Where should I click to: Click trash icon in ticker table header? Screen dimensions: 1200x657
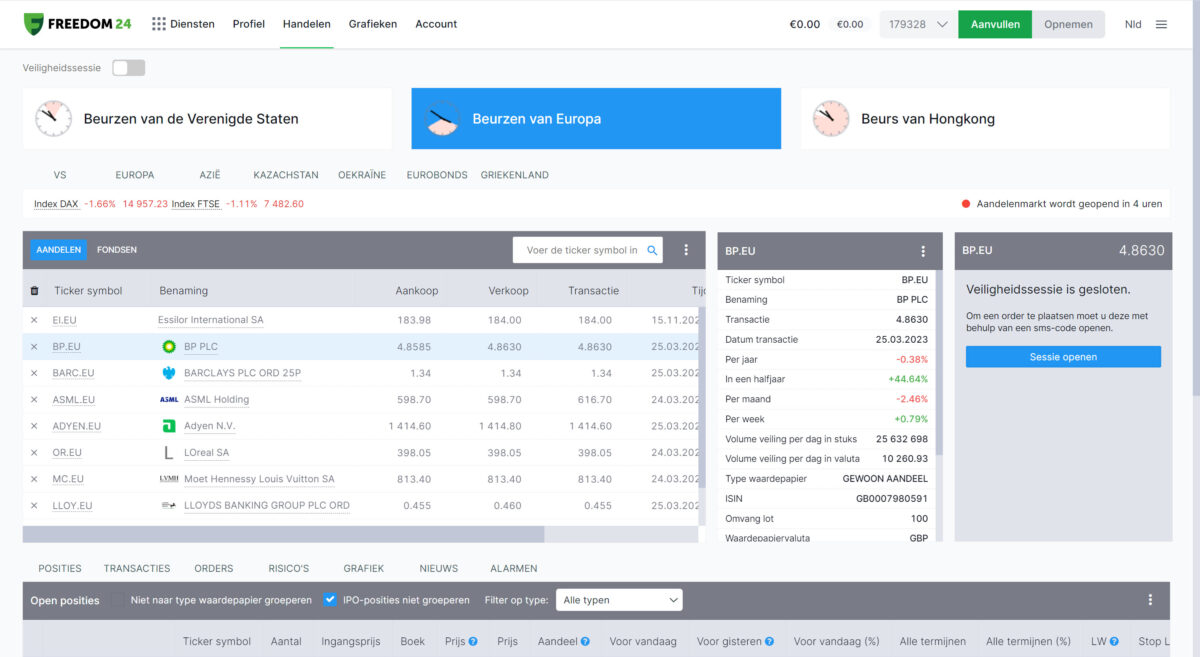(34, 291)
